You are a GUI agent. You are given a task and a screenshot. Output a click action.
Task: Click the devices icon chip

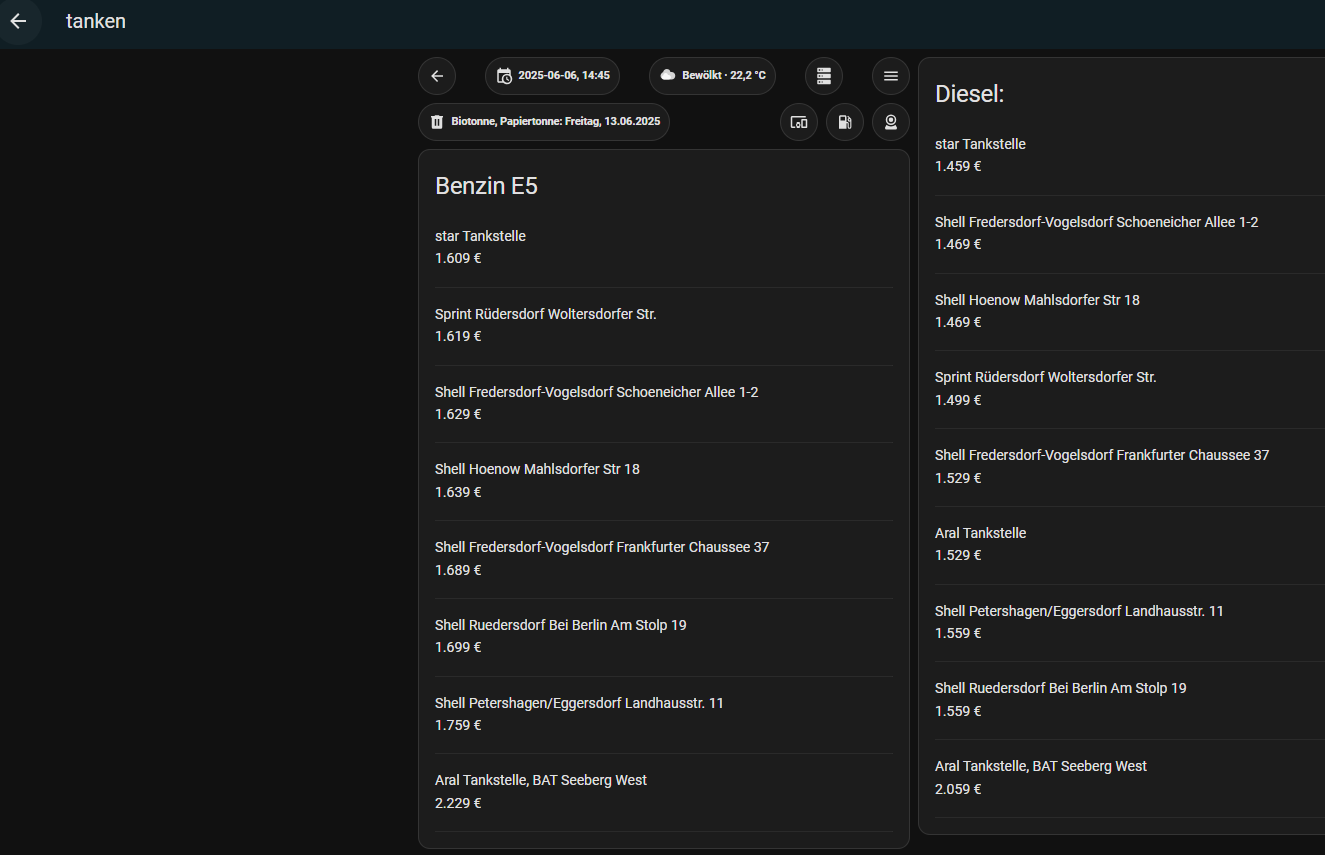799,122
